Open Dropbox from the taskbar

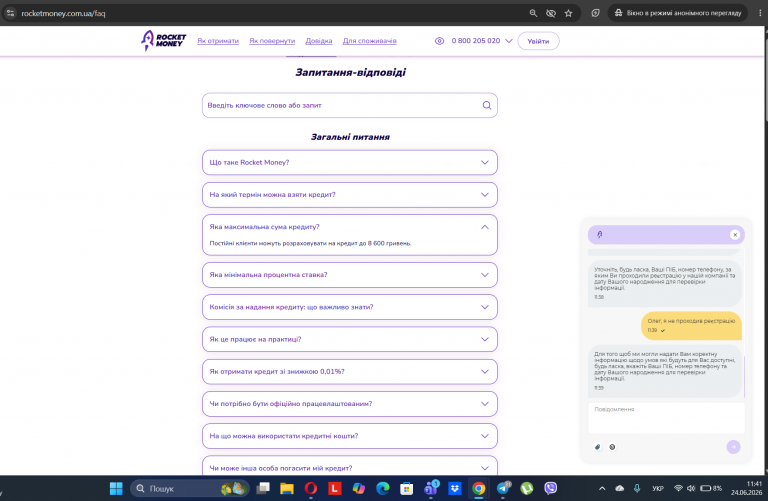455,488
